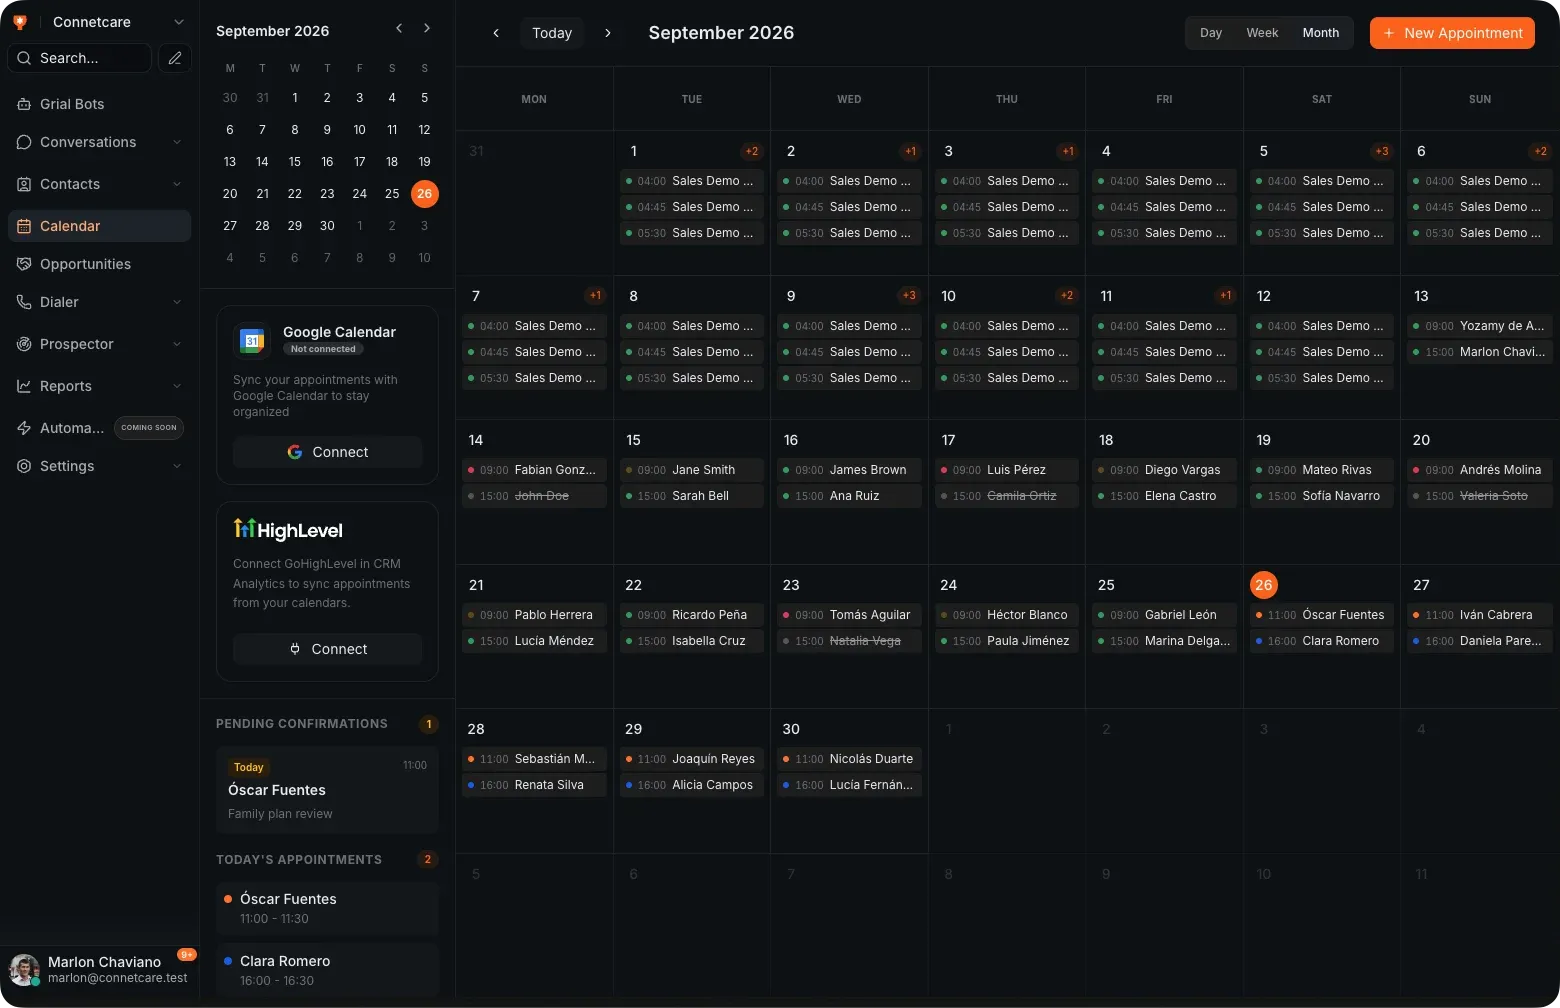Click the Connetcare logo icon
The height and width of the screenshot is (1008, 1560).
pos(20,22)
